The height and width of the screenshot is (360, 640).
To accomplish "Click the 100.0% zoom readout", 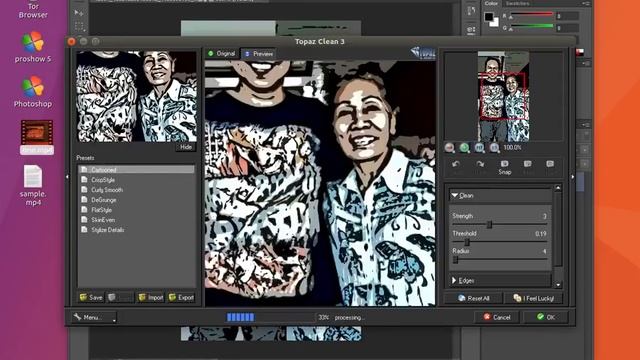I will coord(512,148).
